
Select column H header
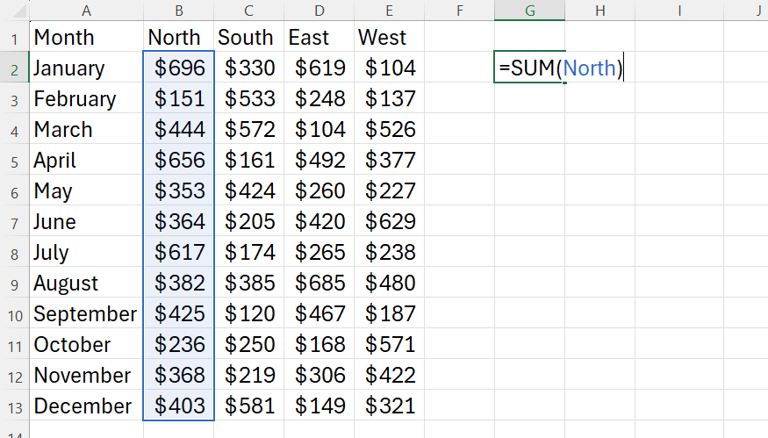(x=600, y=10)
